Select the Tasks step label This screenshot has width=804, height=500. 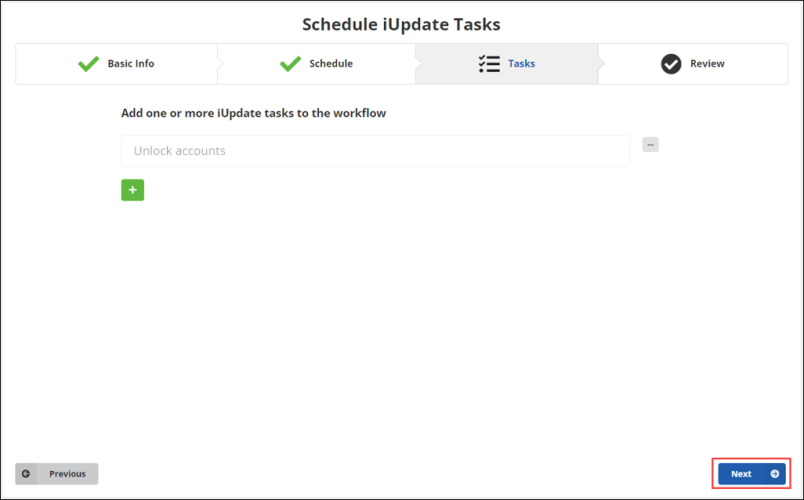[521, 64]
